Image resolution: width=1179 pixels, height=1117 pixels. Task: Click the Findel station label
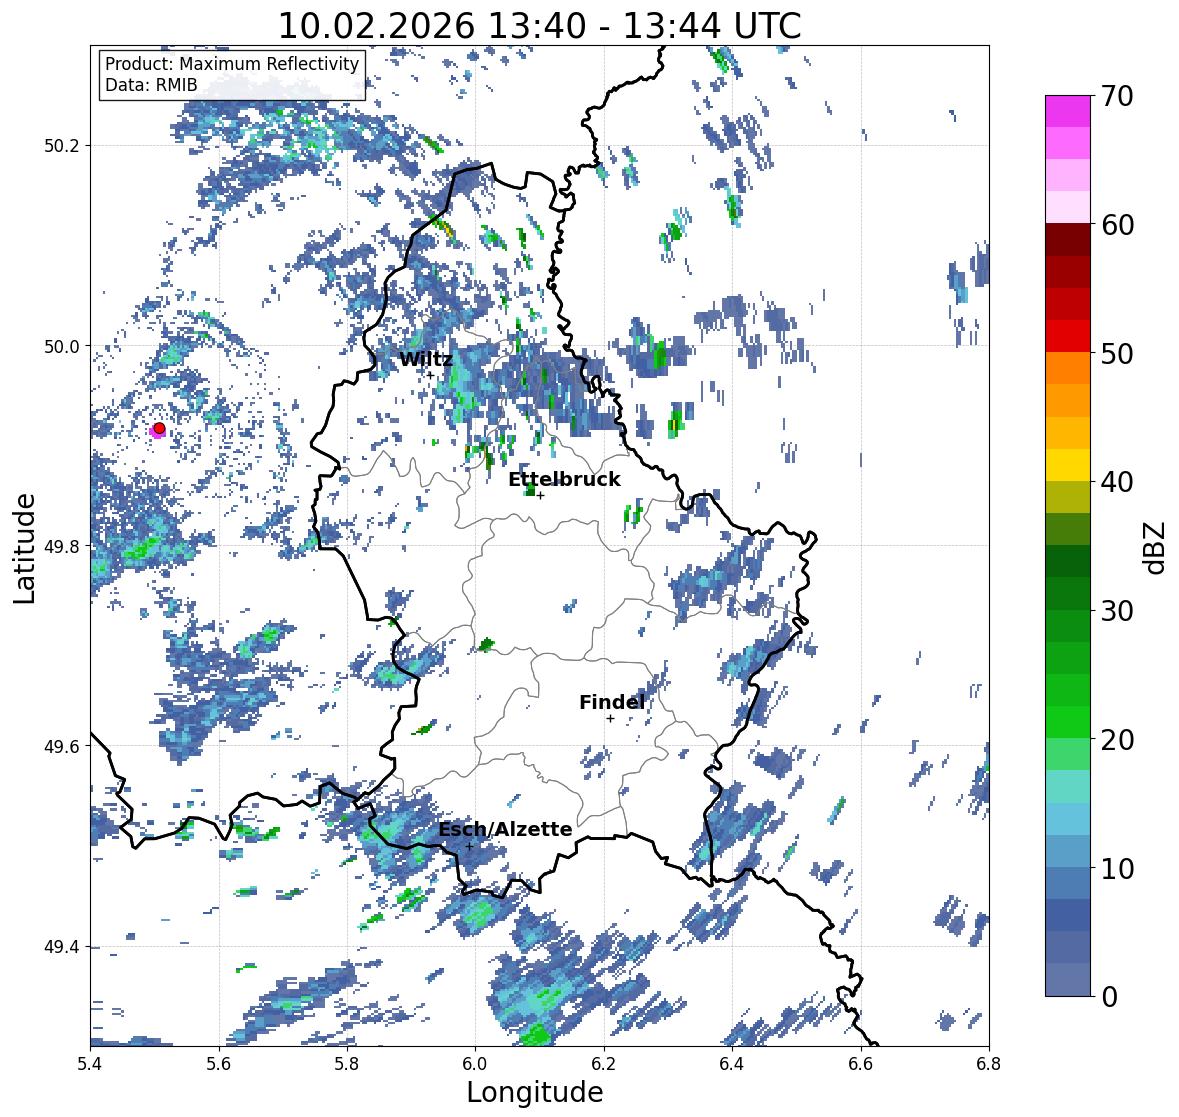pyautogui.click(x=611, y=702)
